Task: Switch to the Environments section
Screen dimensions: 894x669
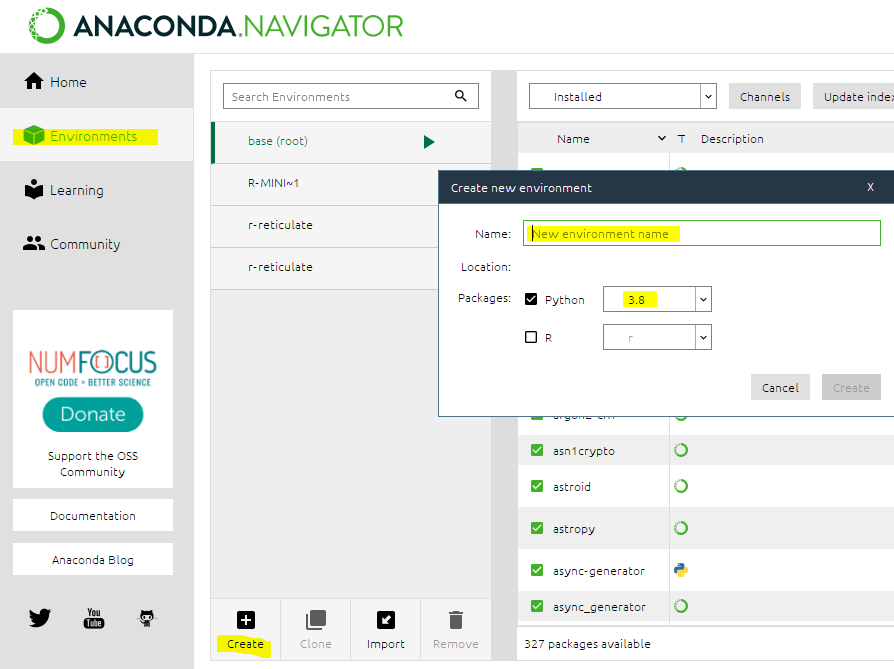Action: pos(96,136)
